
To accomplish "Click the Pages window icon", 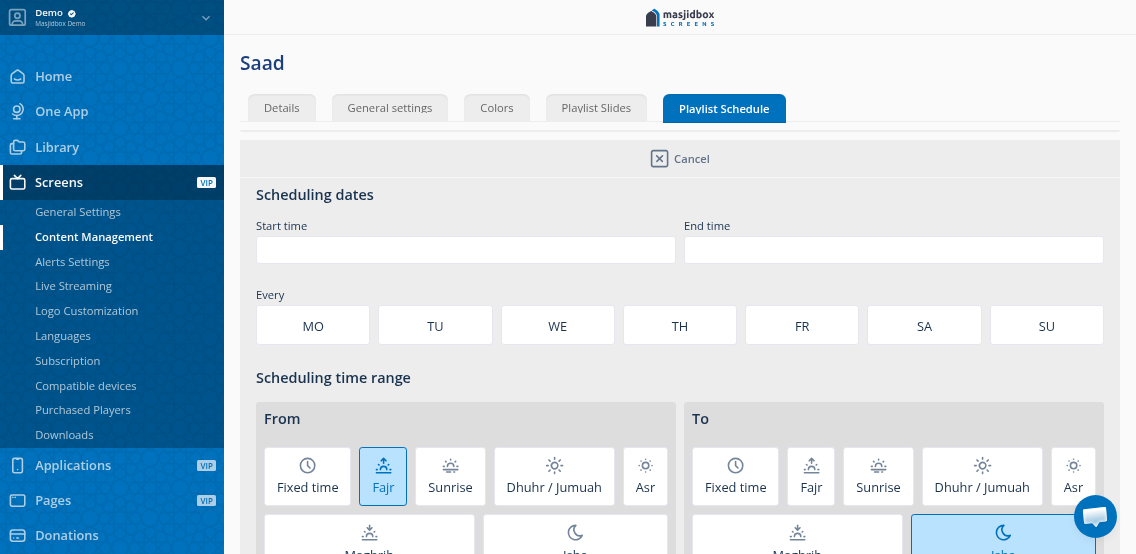I will (17, 500).
